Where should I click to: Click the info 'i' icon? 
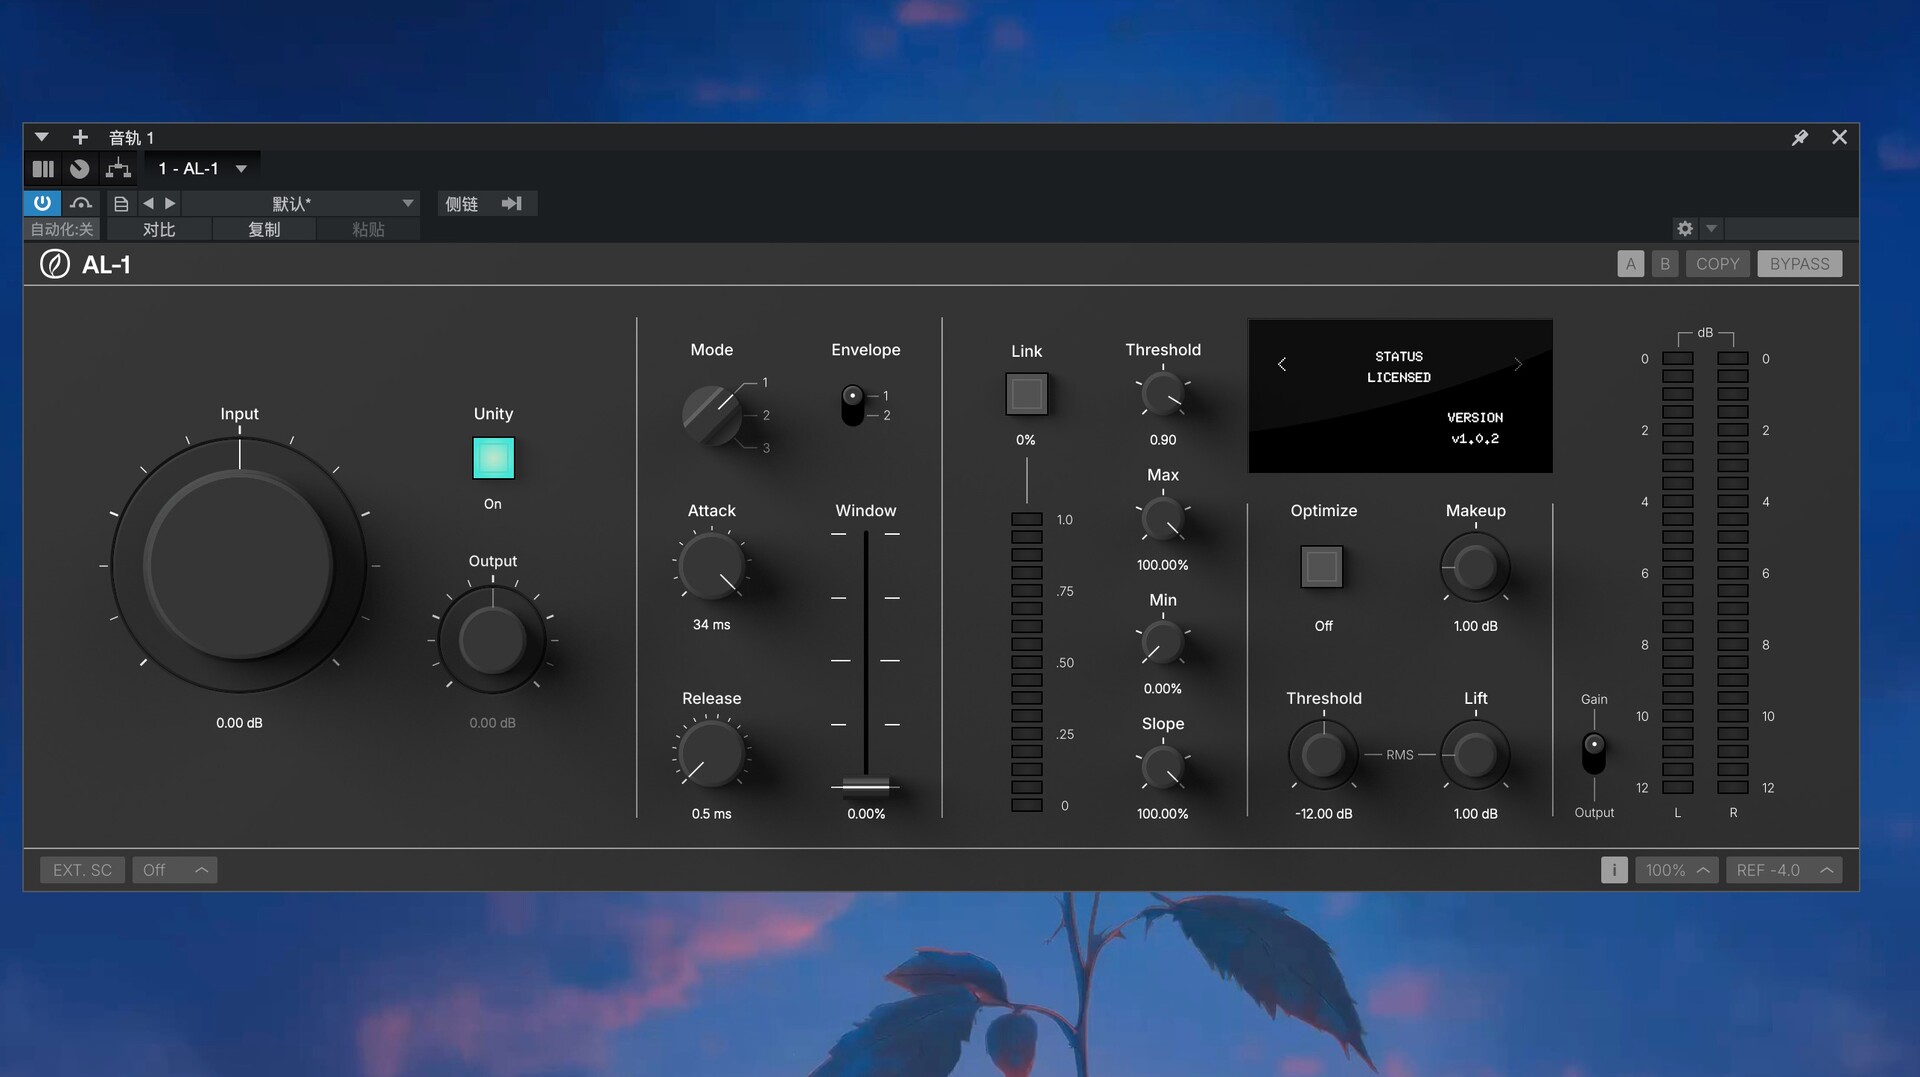(1614, 870)
